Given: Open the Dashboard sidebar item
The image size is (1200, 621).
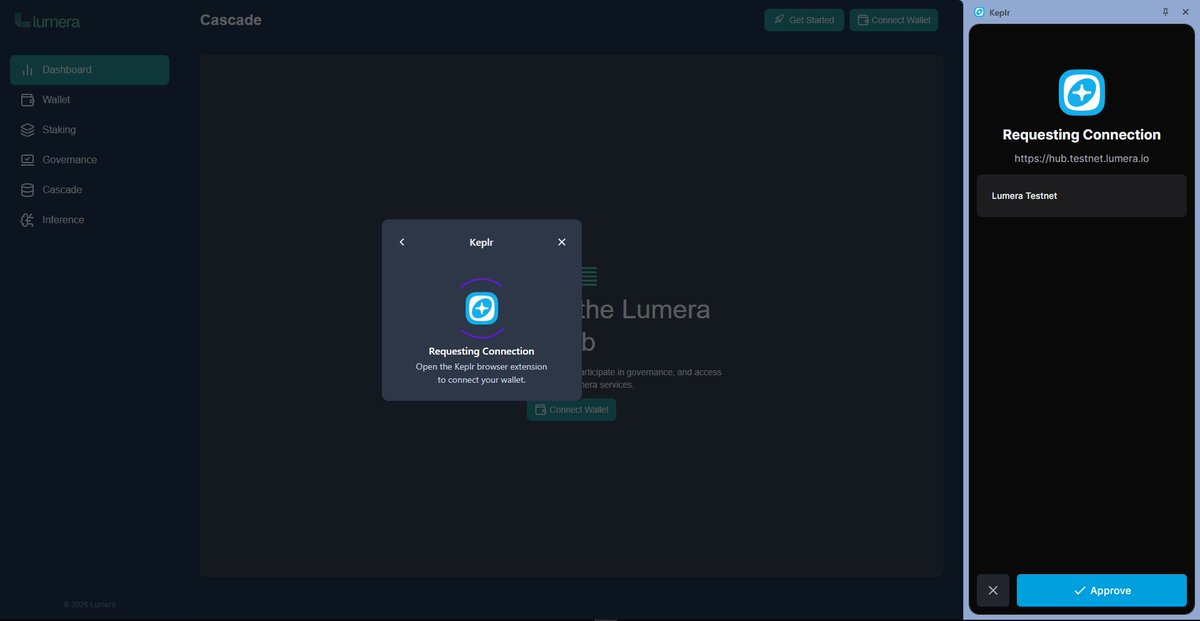Looking at the screenshot, I should click(x=89, y=70).
